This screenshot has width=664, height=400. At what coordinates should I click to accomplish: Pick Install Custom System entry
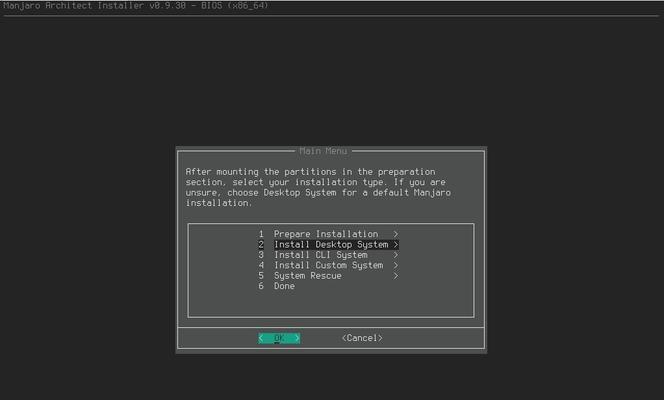[x=328, y=265]
